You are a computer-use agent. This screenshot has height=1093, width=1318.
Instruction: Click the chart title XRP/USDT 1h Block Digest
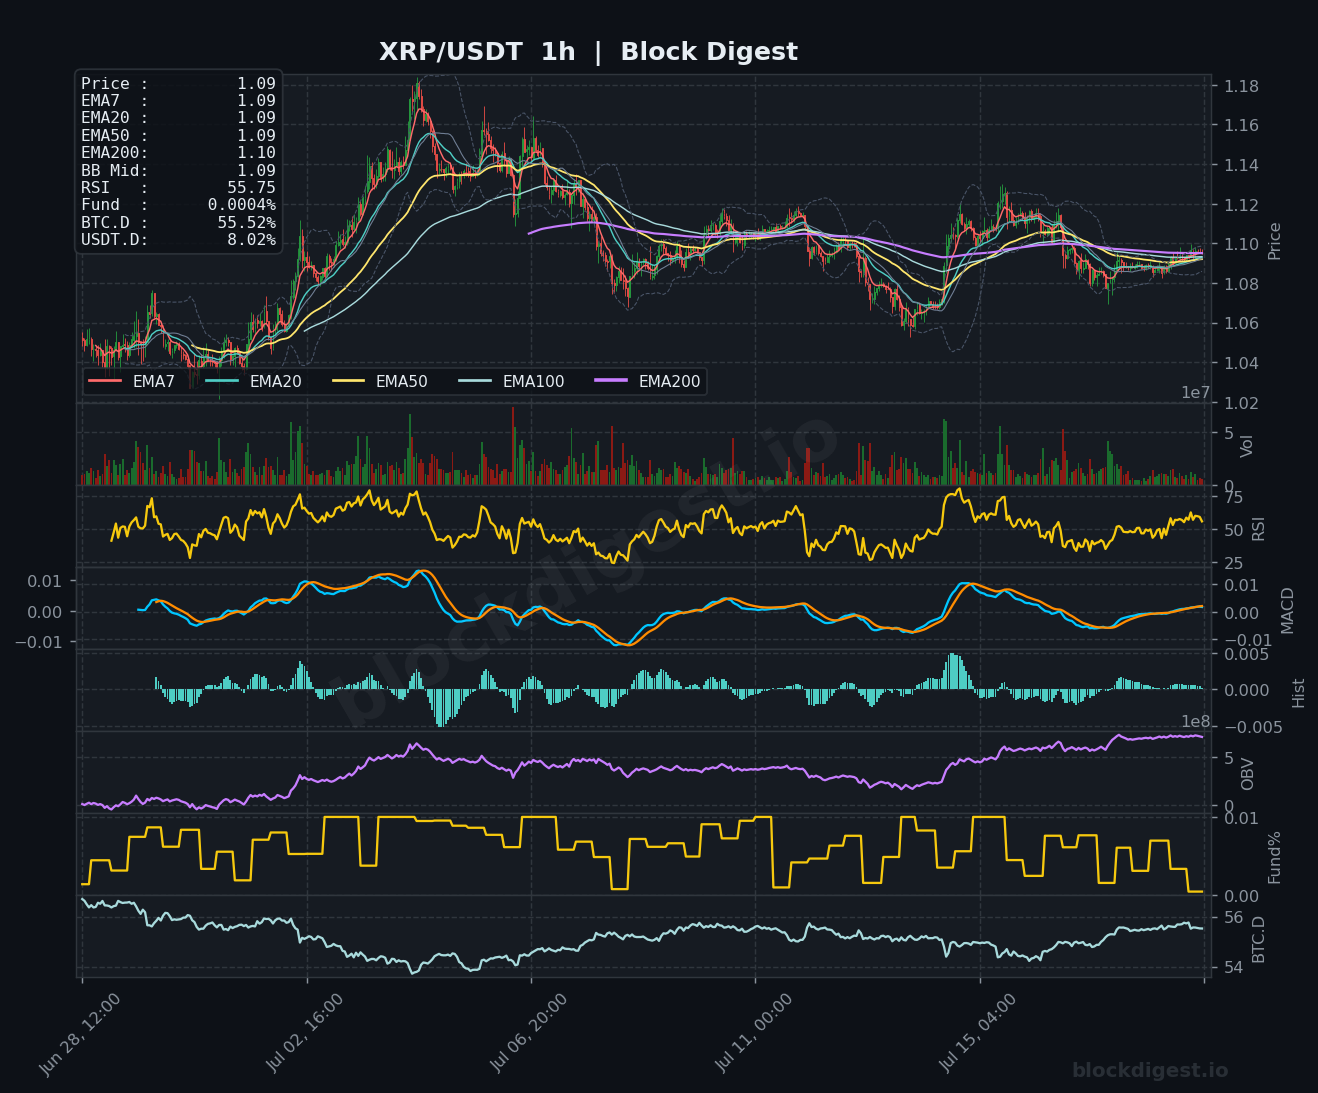point(588,52)
